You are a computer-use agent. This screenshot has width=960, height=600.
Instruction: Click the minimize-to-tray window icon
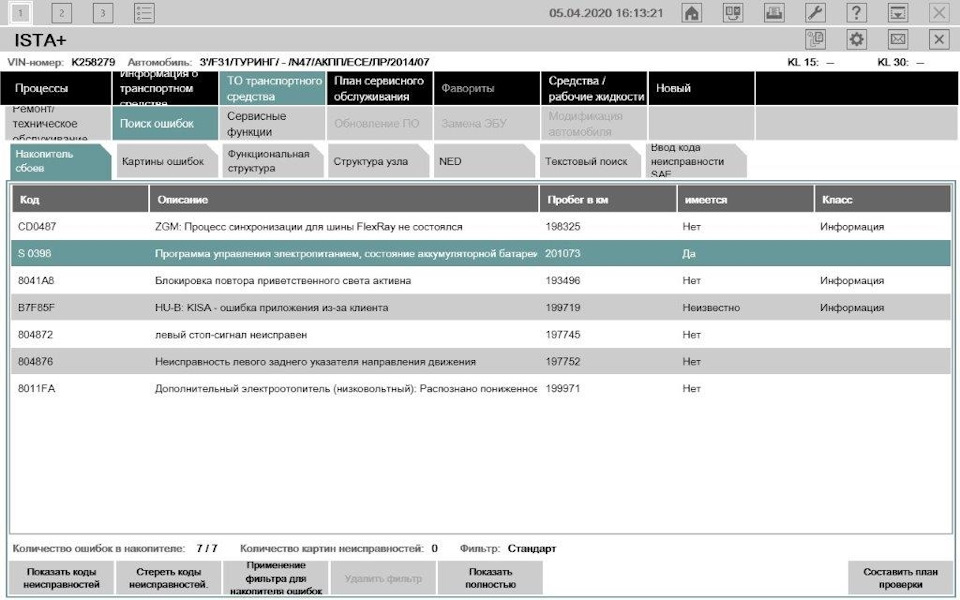point(898,13)
